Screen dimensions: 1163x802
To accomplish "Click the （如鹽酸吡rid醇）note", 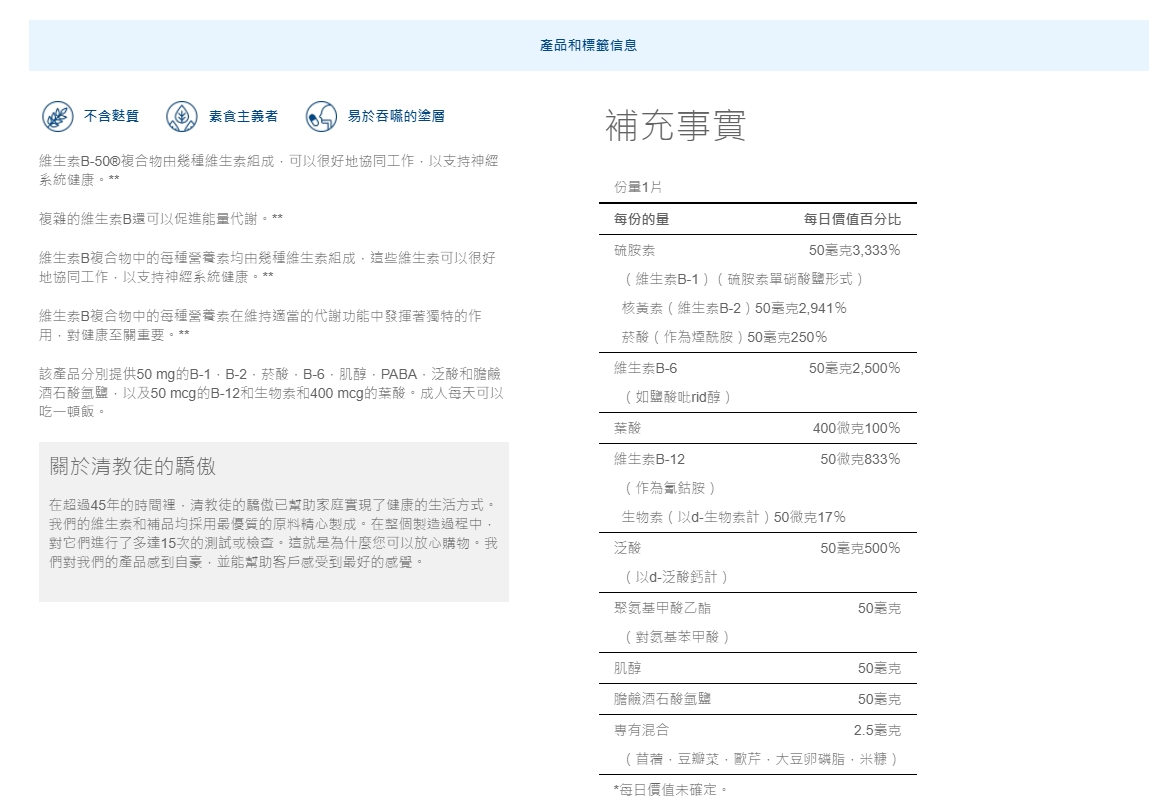I will [676, 397].
